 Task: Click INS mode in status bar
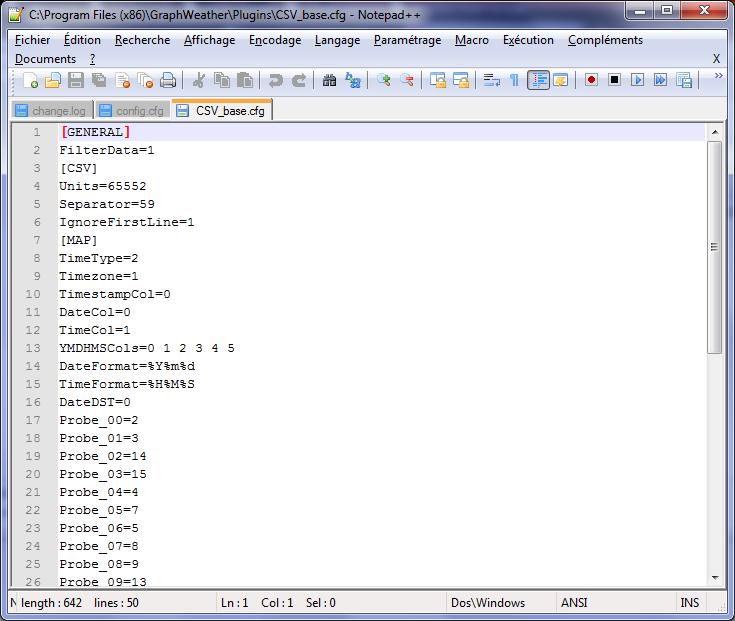[x=690, y=603]
